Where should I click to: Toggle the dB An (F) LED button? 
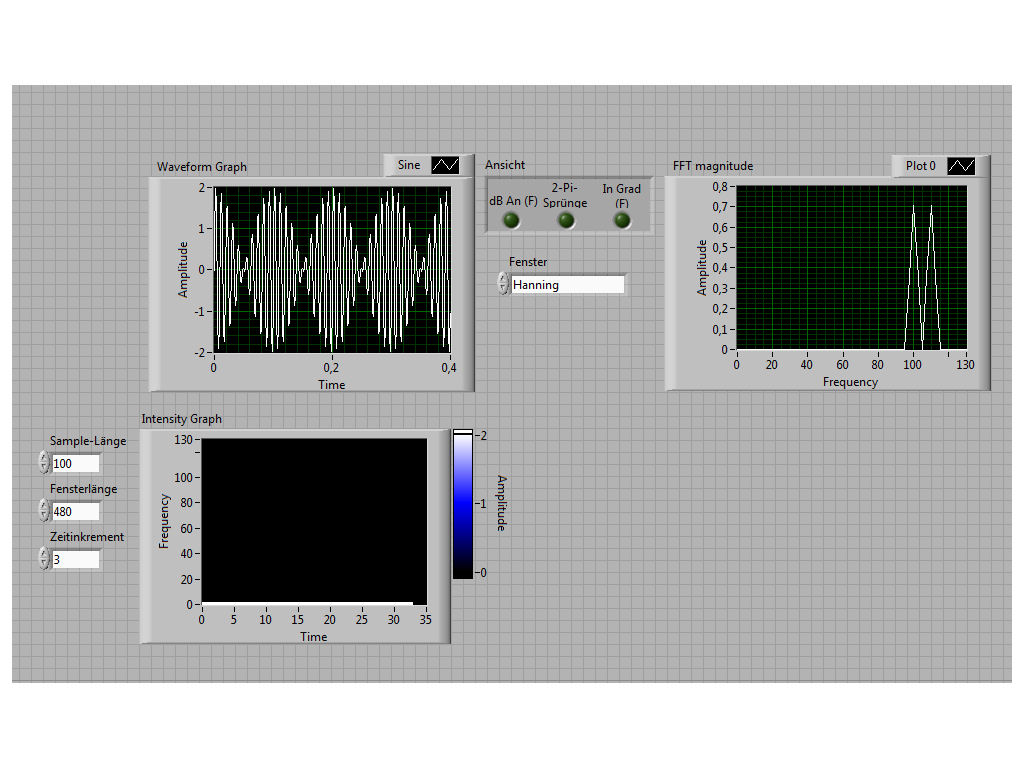tap(511, 221)
